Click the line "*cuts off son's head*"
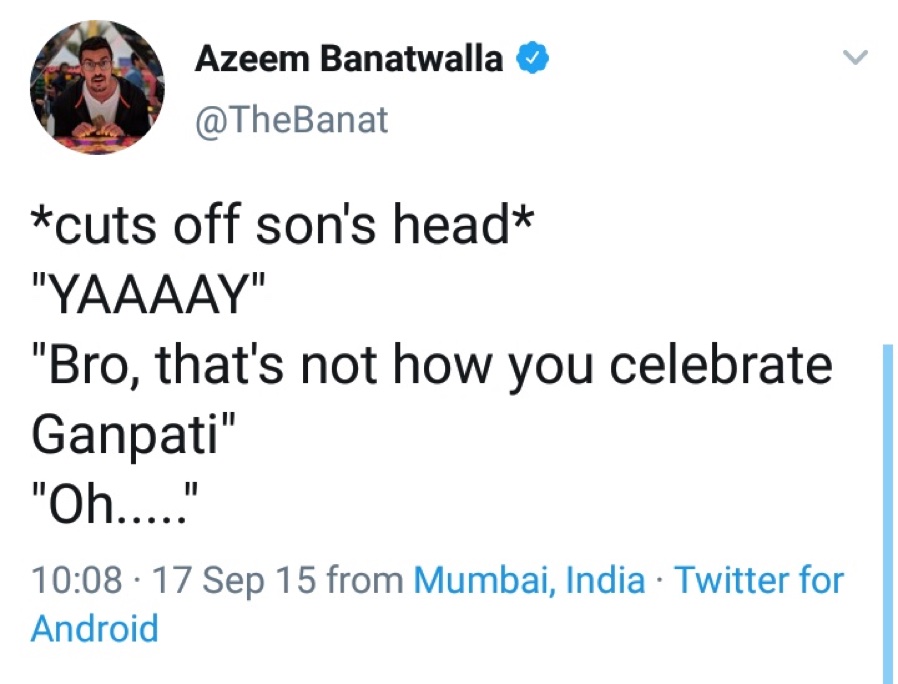The height and width of the screenshot is (684, 898). (279, 226)
